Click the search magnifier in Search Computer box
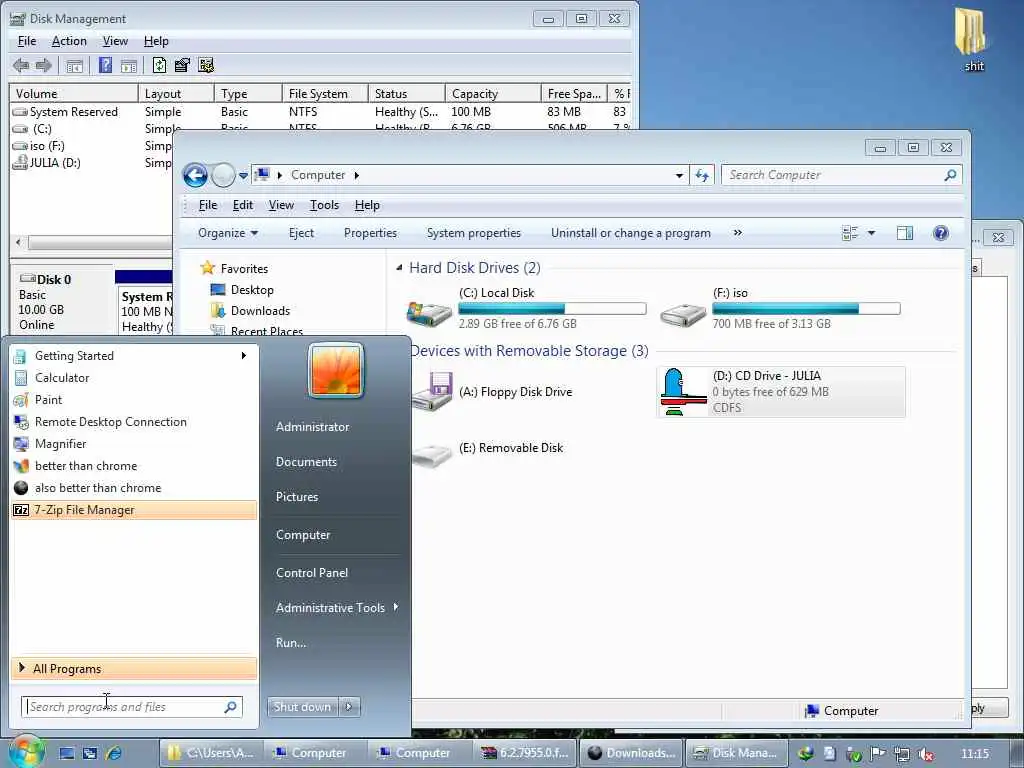Image resolution: width=1024 pixels, height=768 pixels. (x=950, y=175)
